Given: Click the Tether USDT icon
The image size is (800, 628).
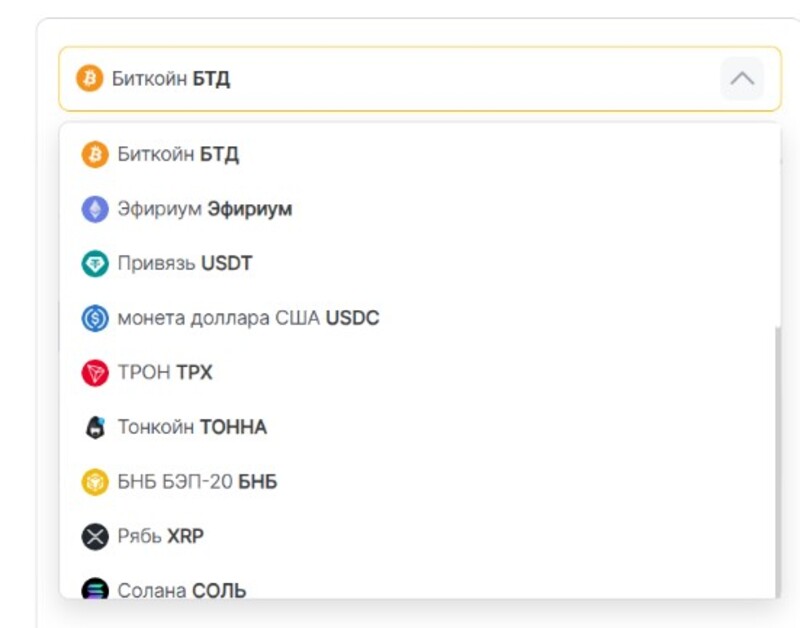Looking at the screenshot, I should pos(95,263).
